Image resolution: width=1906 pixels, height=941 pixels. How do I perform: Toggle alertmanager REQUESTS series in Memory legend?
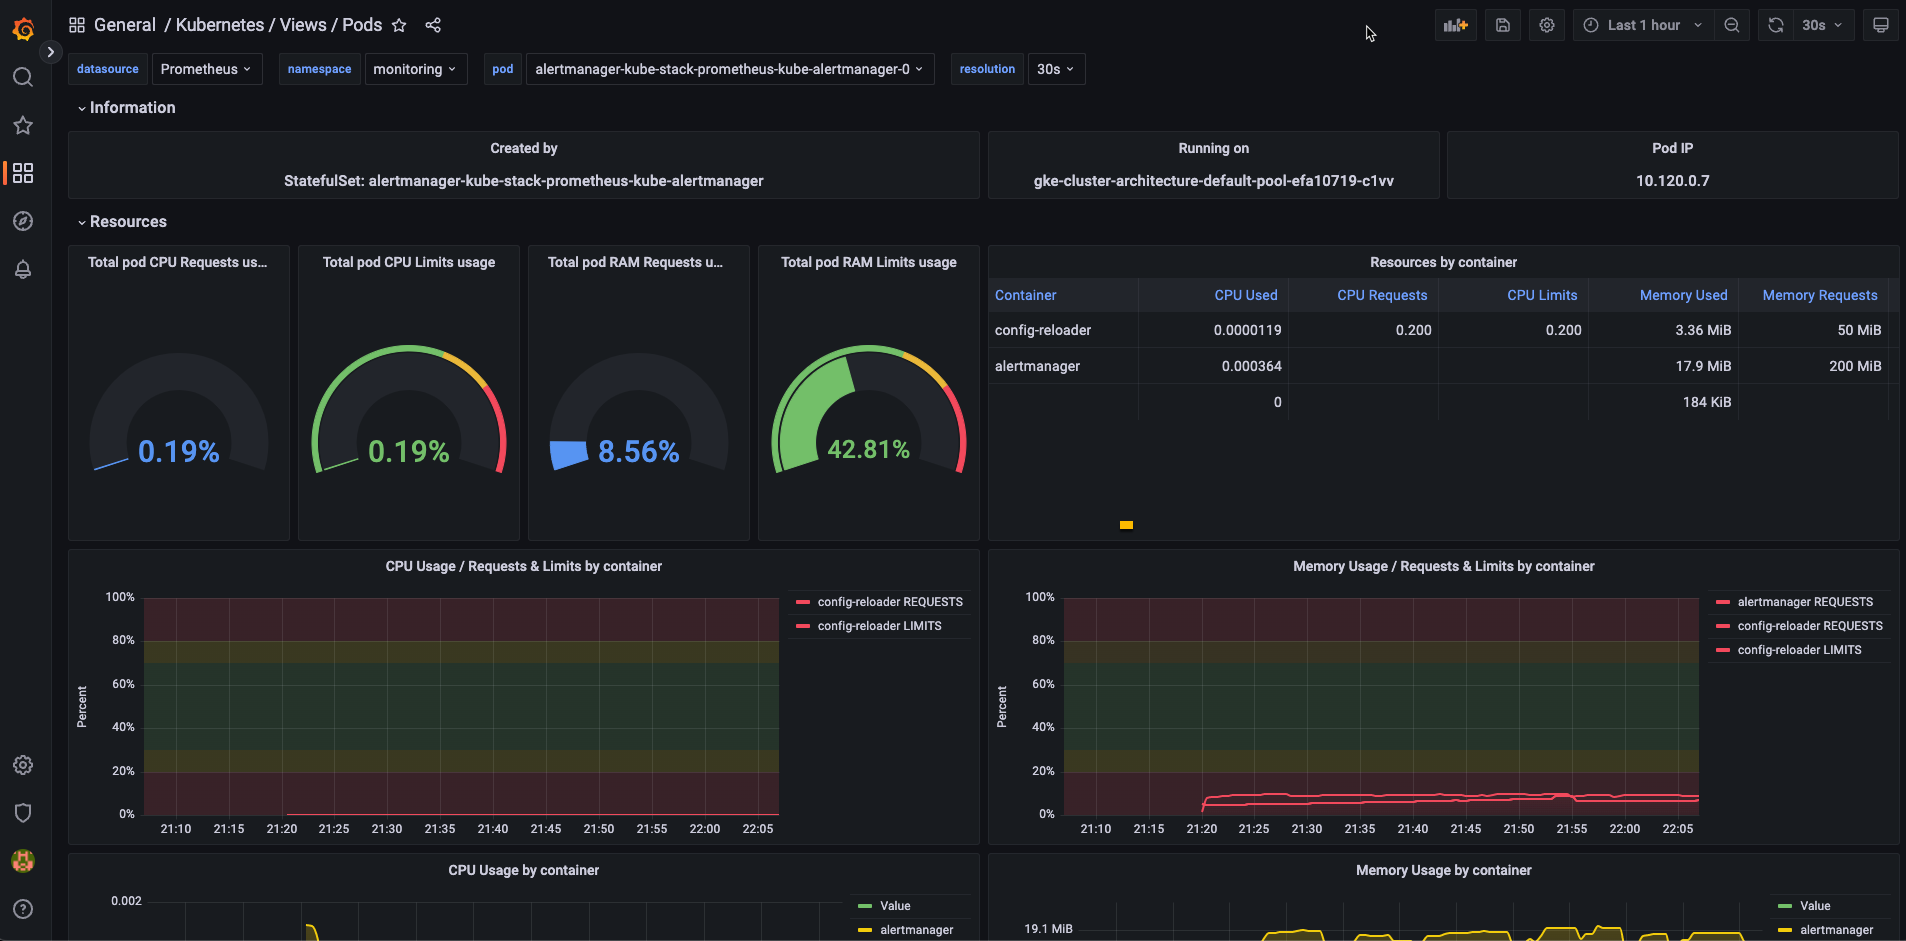tap(1804, 602)
